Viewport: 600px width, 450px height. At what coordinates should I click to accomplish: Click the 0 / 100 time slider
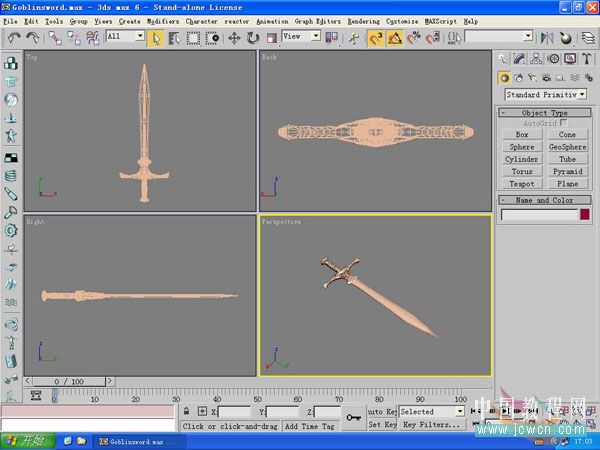[x=69, y=382]
